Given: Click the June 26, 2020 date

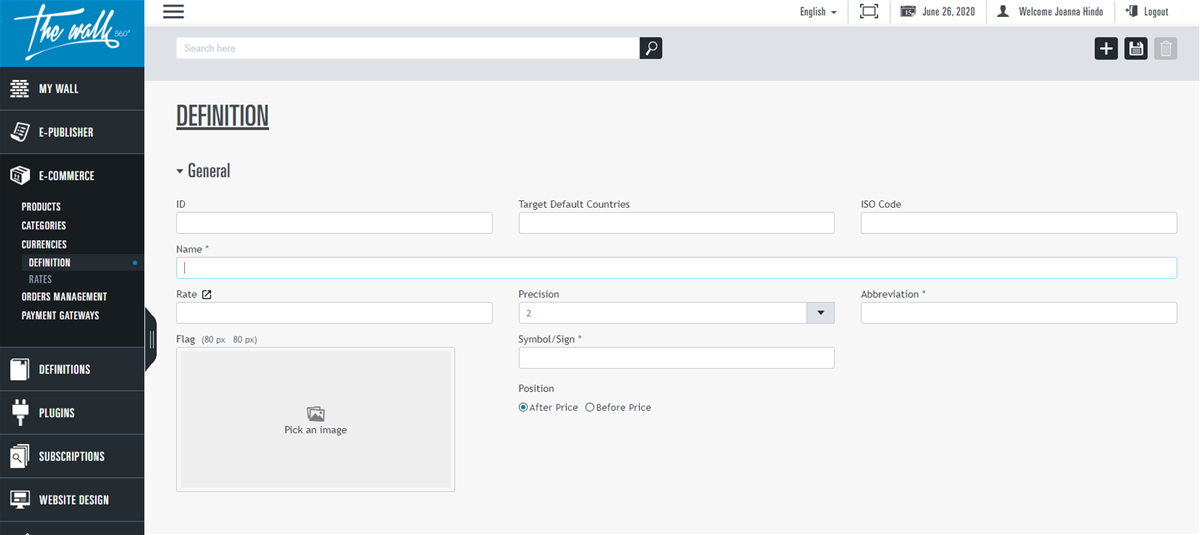Looking at the screenshot, I should (x=949, y=11).
